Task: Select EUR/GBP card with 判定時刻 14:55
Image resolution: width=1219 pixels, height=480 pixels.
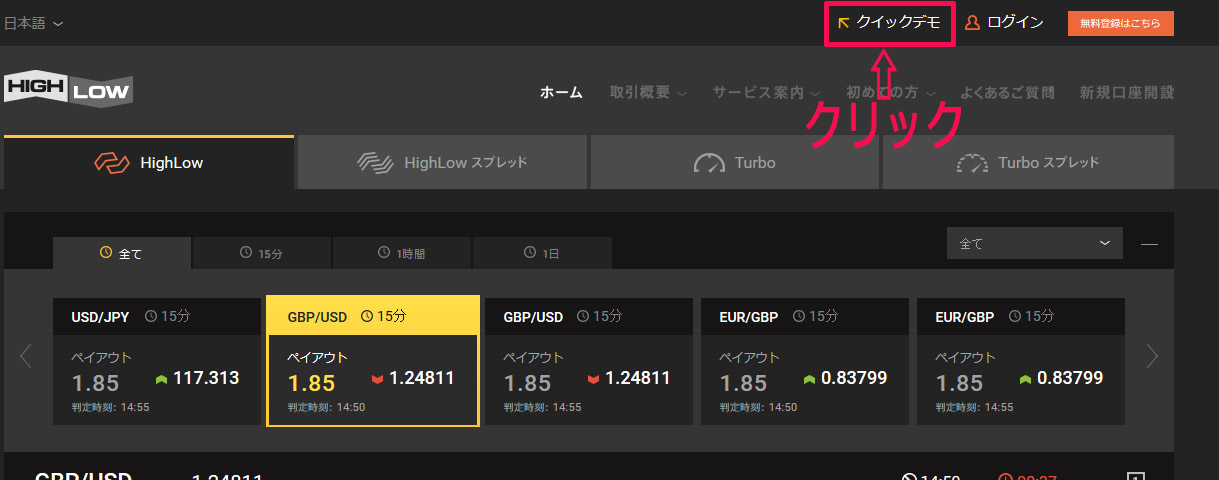Action: pos(1021,361)
